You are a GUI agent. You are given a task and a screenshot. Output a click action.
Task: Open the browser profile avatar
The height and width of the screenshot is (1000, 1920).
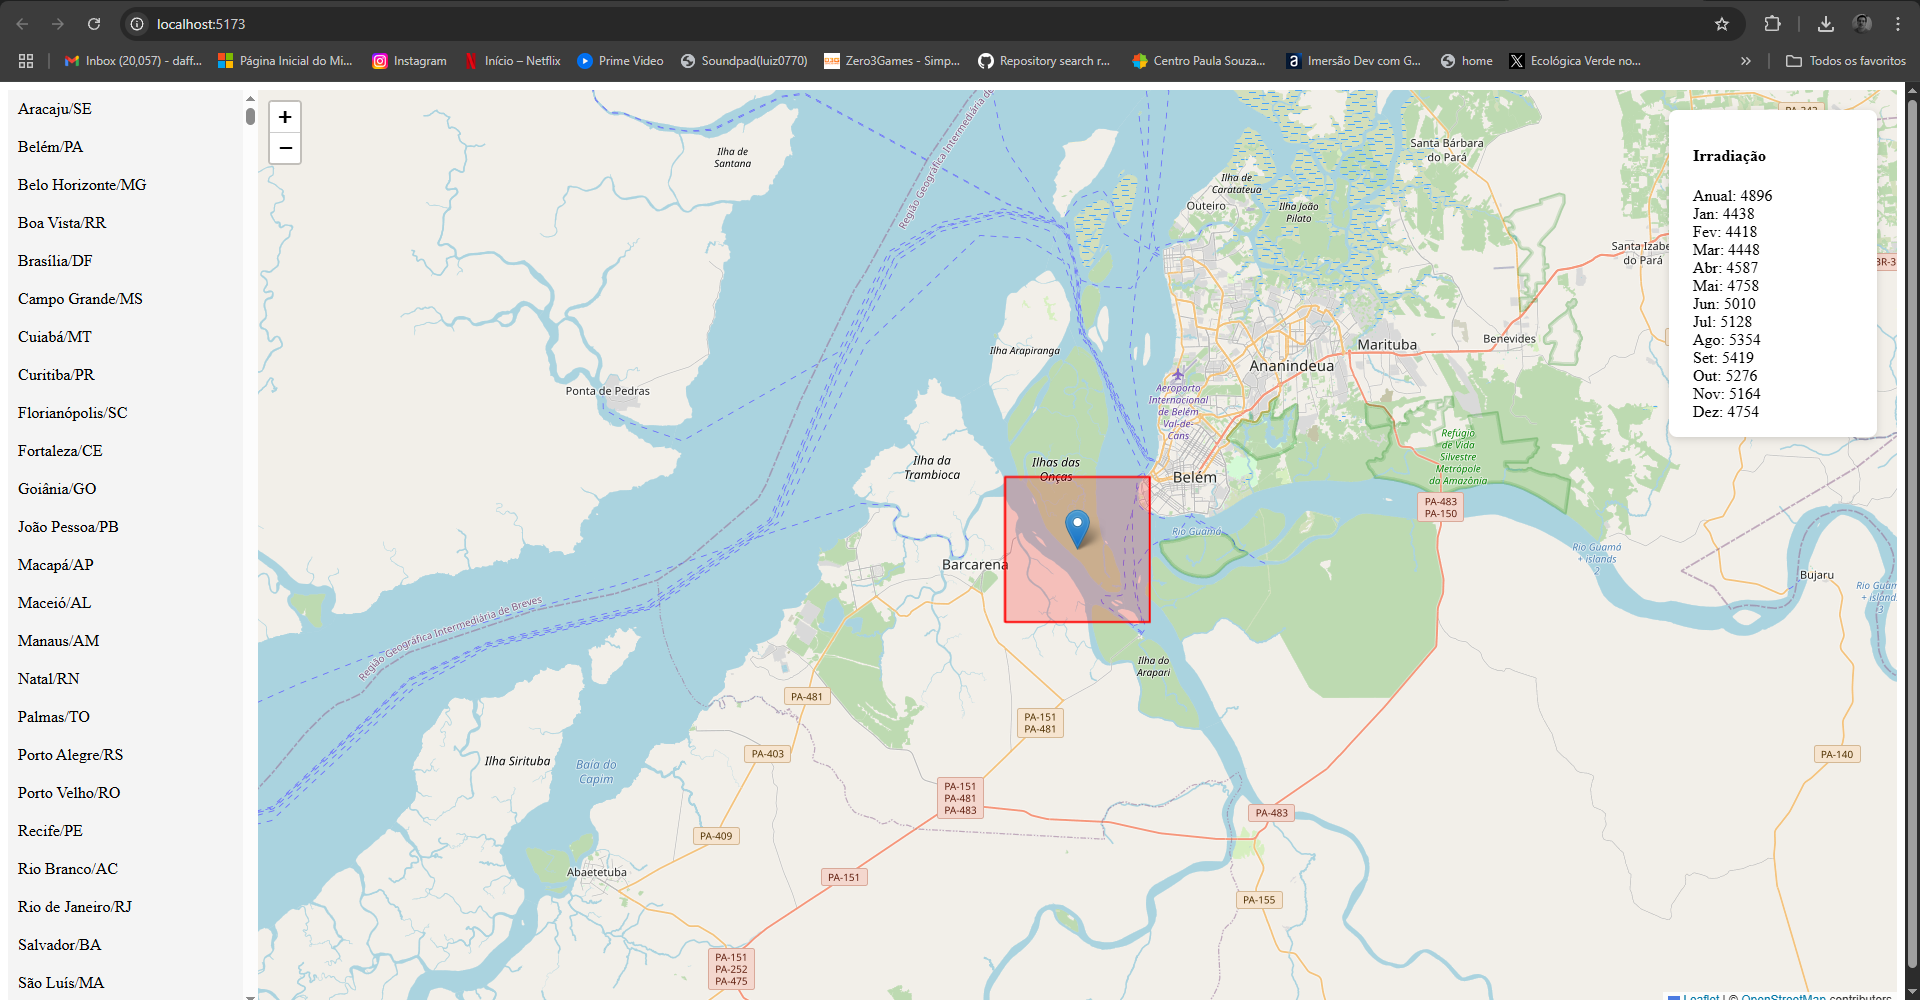point(1862,24)
